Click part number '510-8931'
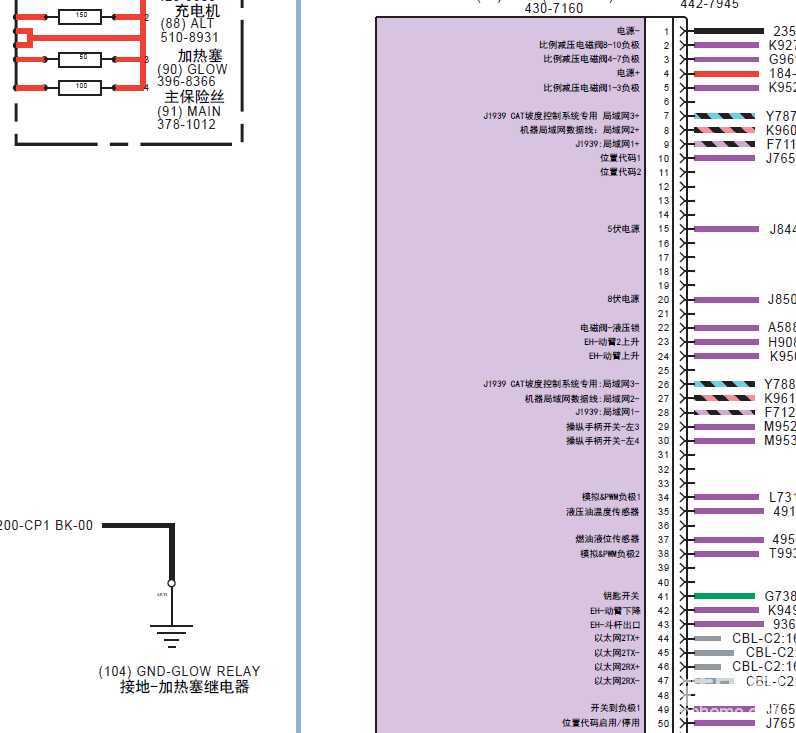Image resolution: width=796 pixels, height=733 pixels. [x=189, y=38]
